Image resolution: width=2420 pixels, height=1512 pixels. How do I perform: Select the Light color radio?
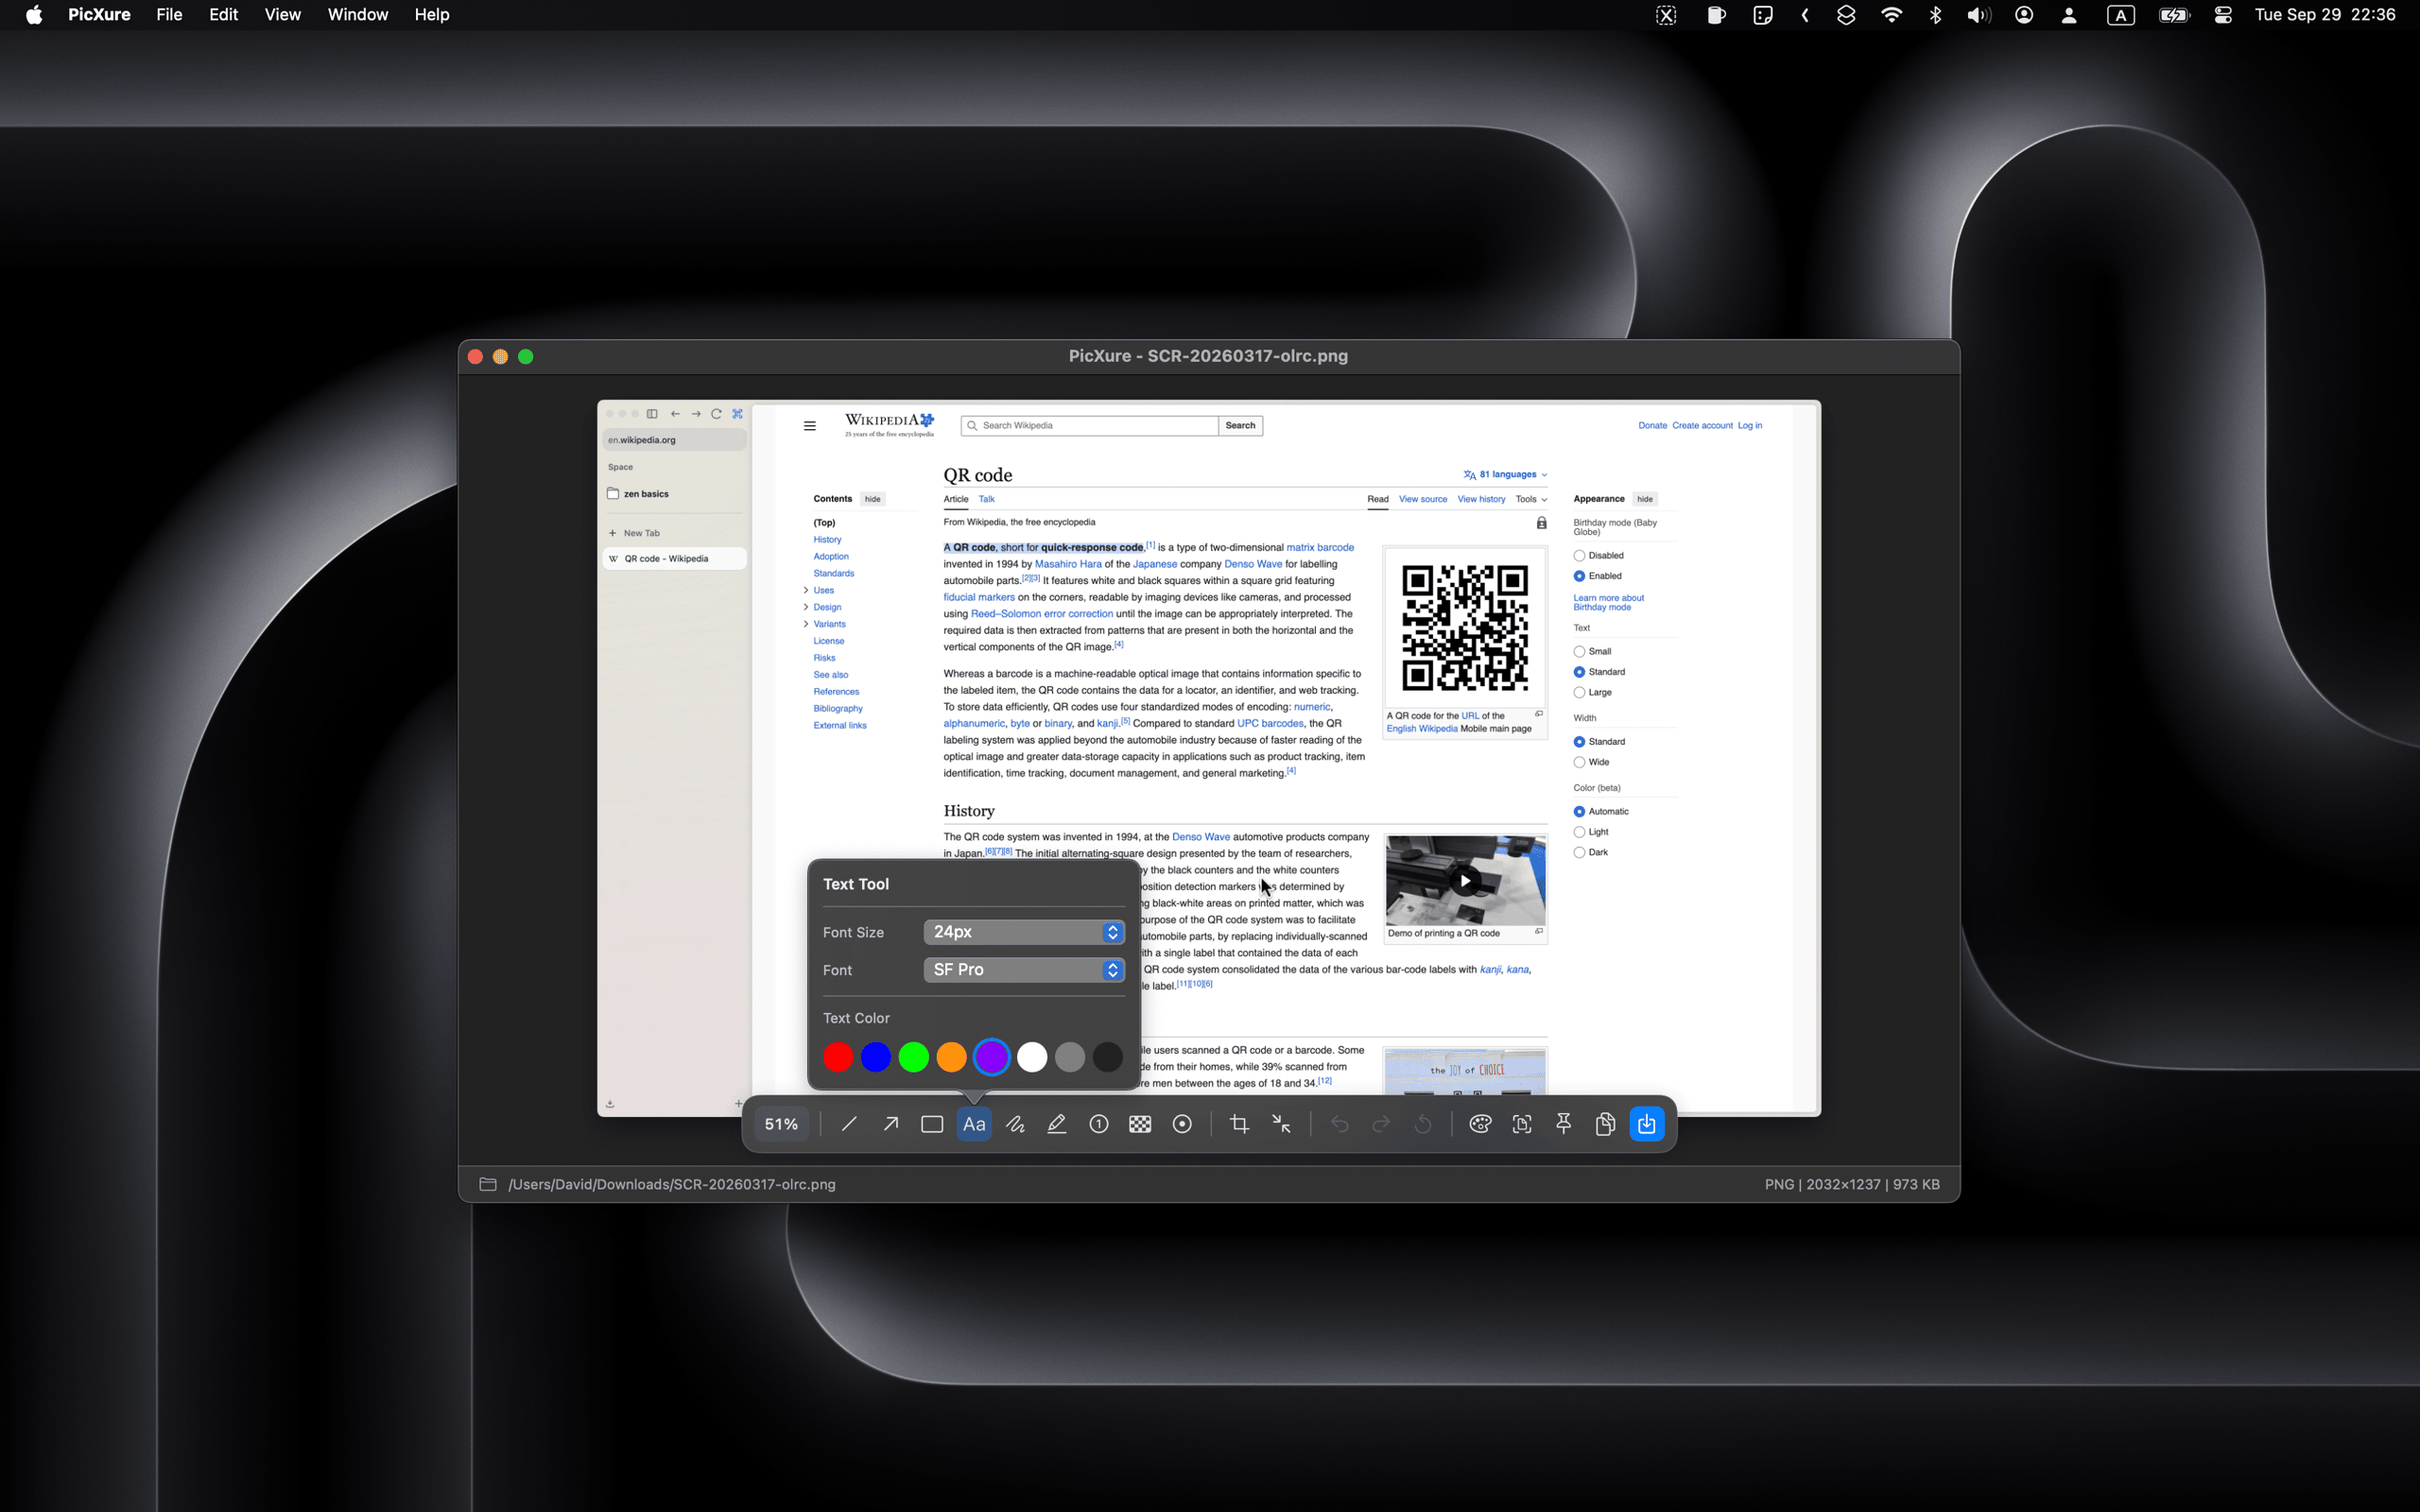point(1579,832)
